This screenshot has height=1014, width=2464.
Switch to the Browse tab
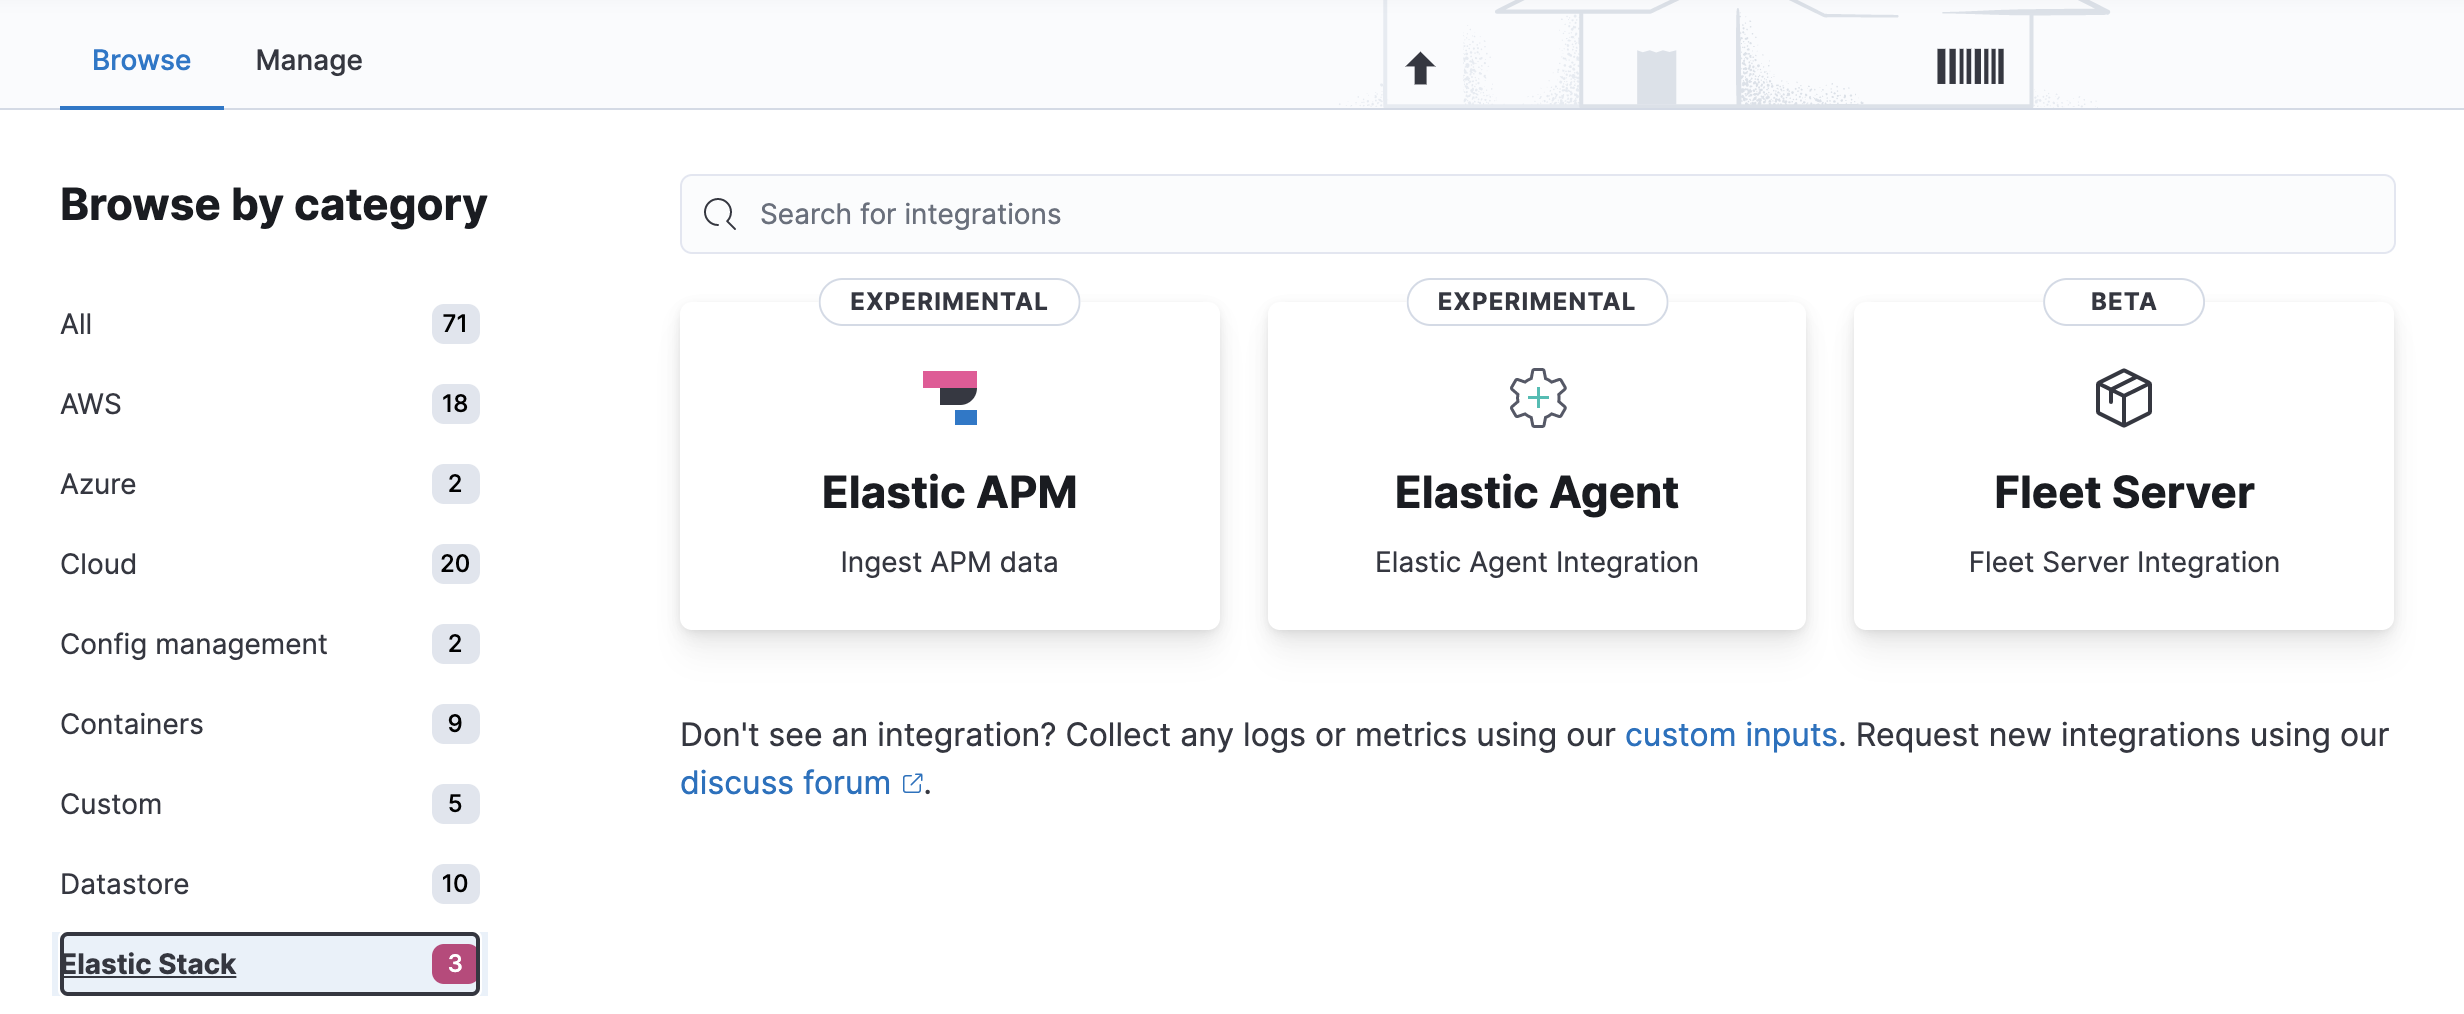tap(141, 60)
